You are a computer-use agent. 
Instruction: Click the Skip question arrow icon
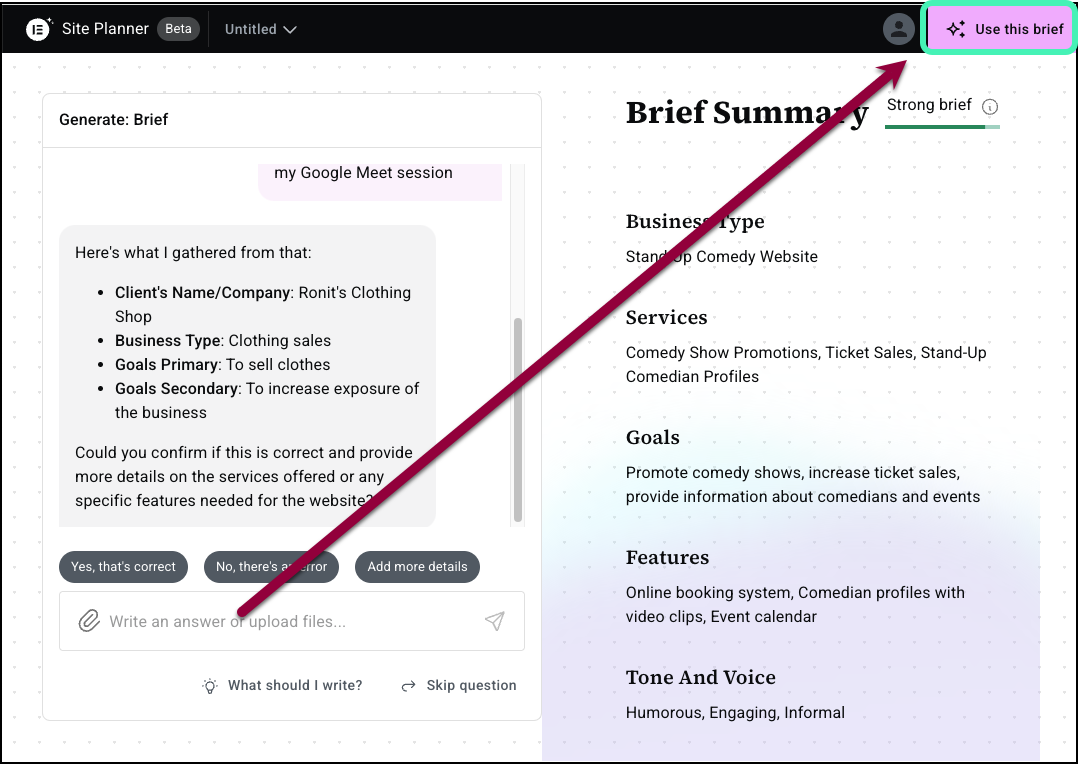pos(408,686)
